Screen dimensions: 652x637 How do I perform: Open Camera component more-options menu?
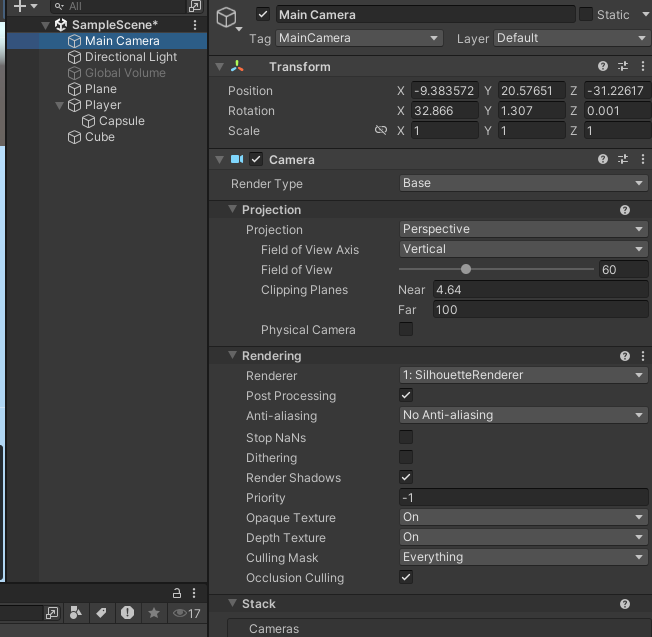tap(643, 159)
